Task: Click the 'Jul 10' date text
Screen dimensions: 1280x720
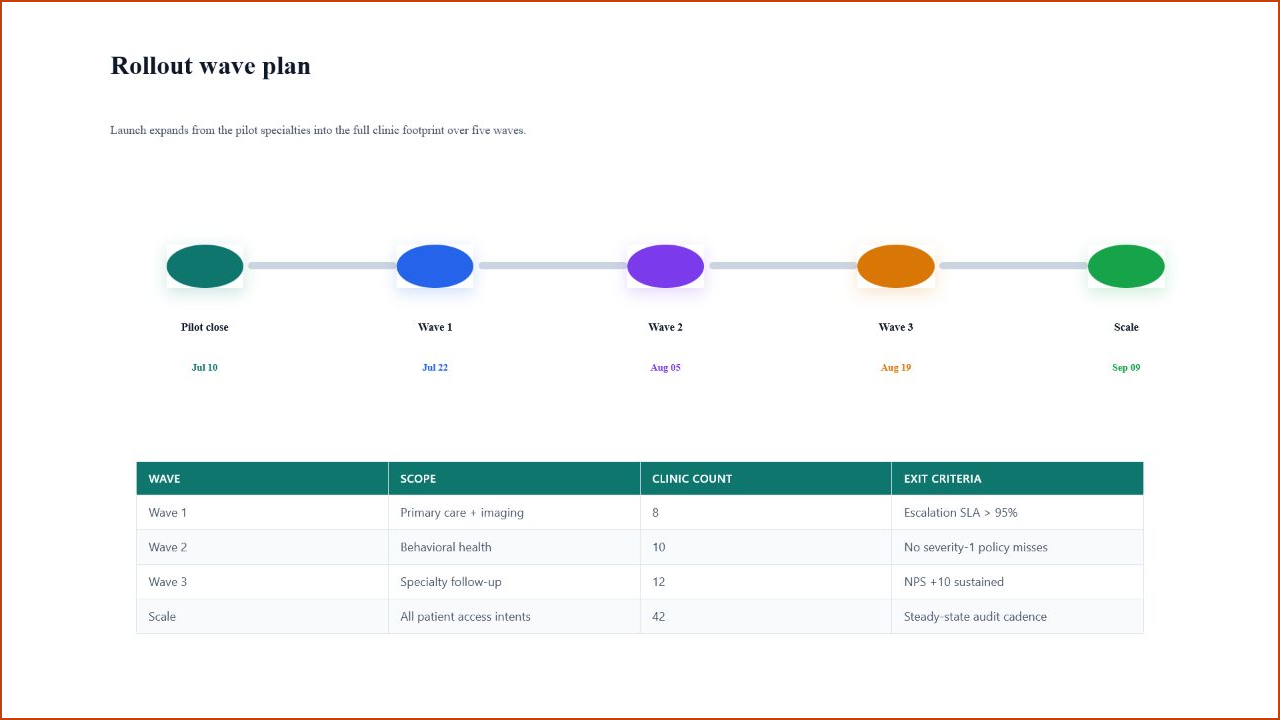Action: click(205, 367)
